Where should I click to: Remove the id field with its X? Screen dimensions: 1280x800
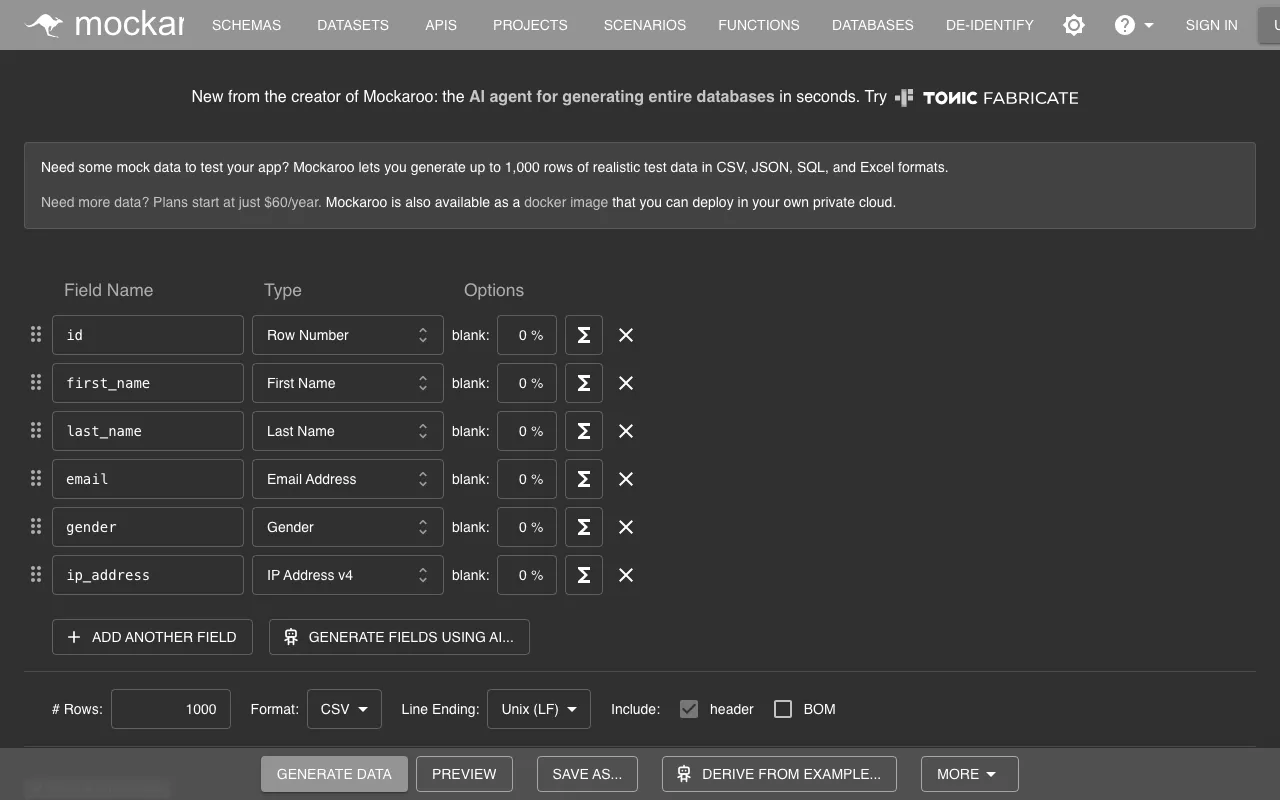pos(626,335)
